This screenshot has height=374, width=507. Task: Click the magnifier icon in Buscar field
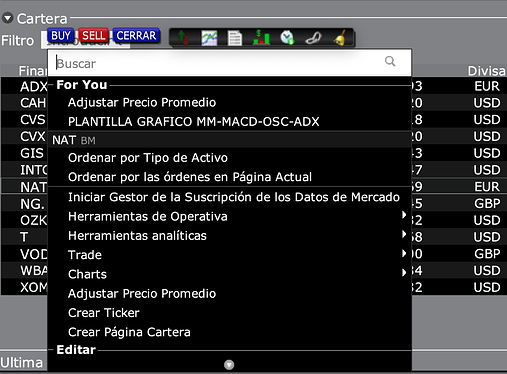pos(390,61)
